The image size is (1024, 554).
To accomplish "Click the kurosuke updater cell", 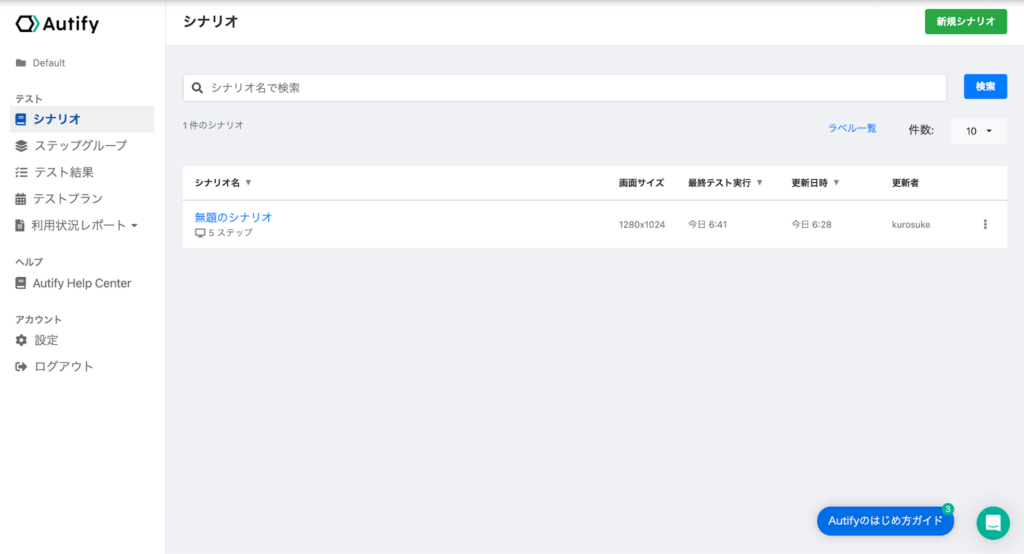I will (x=911, y=225).
